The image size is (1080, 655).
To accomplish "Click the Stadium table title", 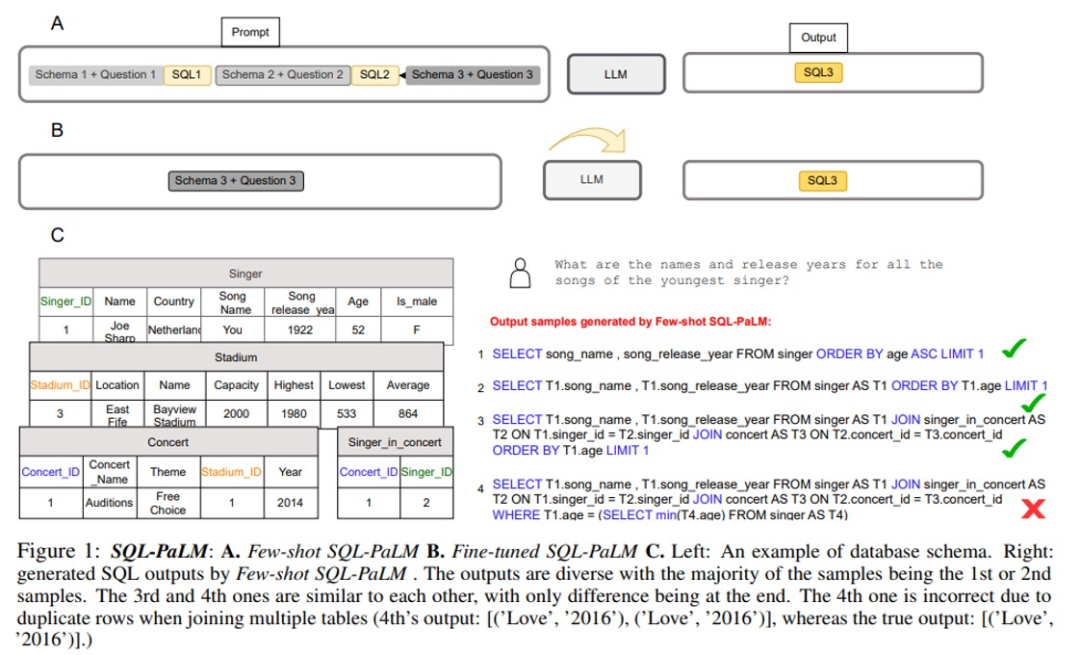I will (x=236, y=357).
